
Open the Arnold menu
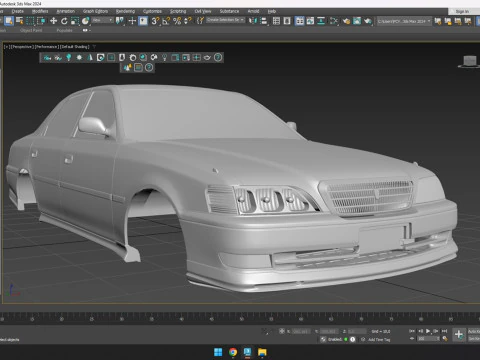(253, 11)
